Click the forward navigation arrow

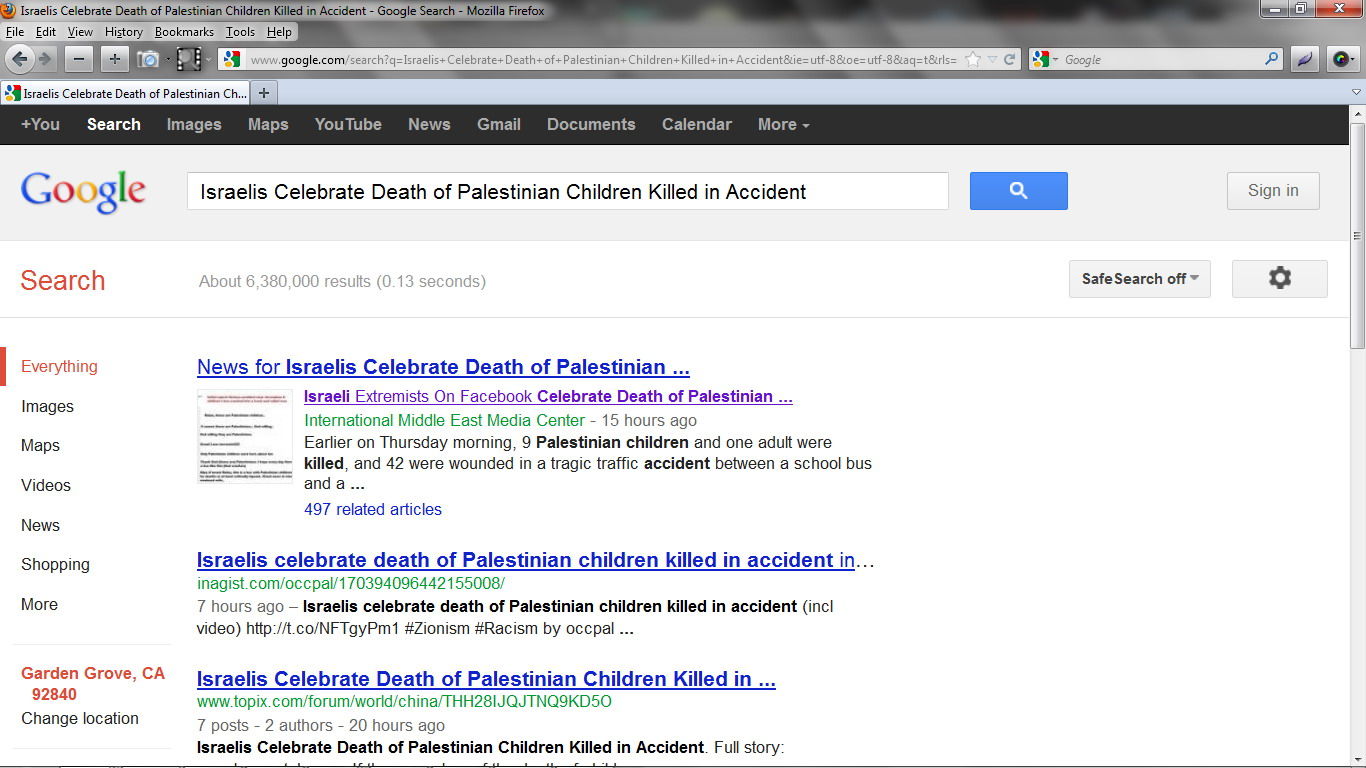45,59
